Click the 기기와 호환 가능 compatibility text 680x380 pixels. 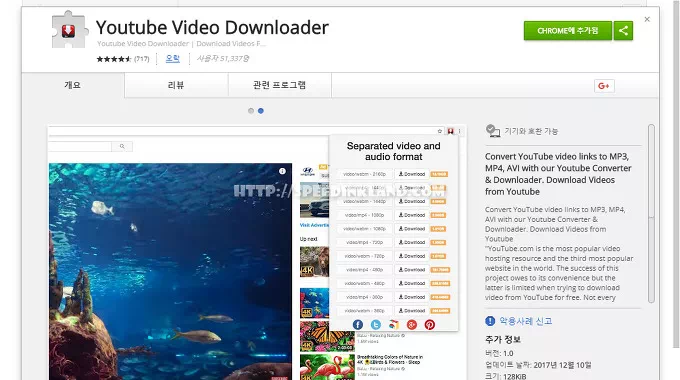click(531, 131)
